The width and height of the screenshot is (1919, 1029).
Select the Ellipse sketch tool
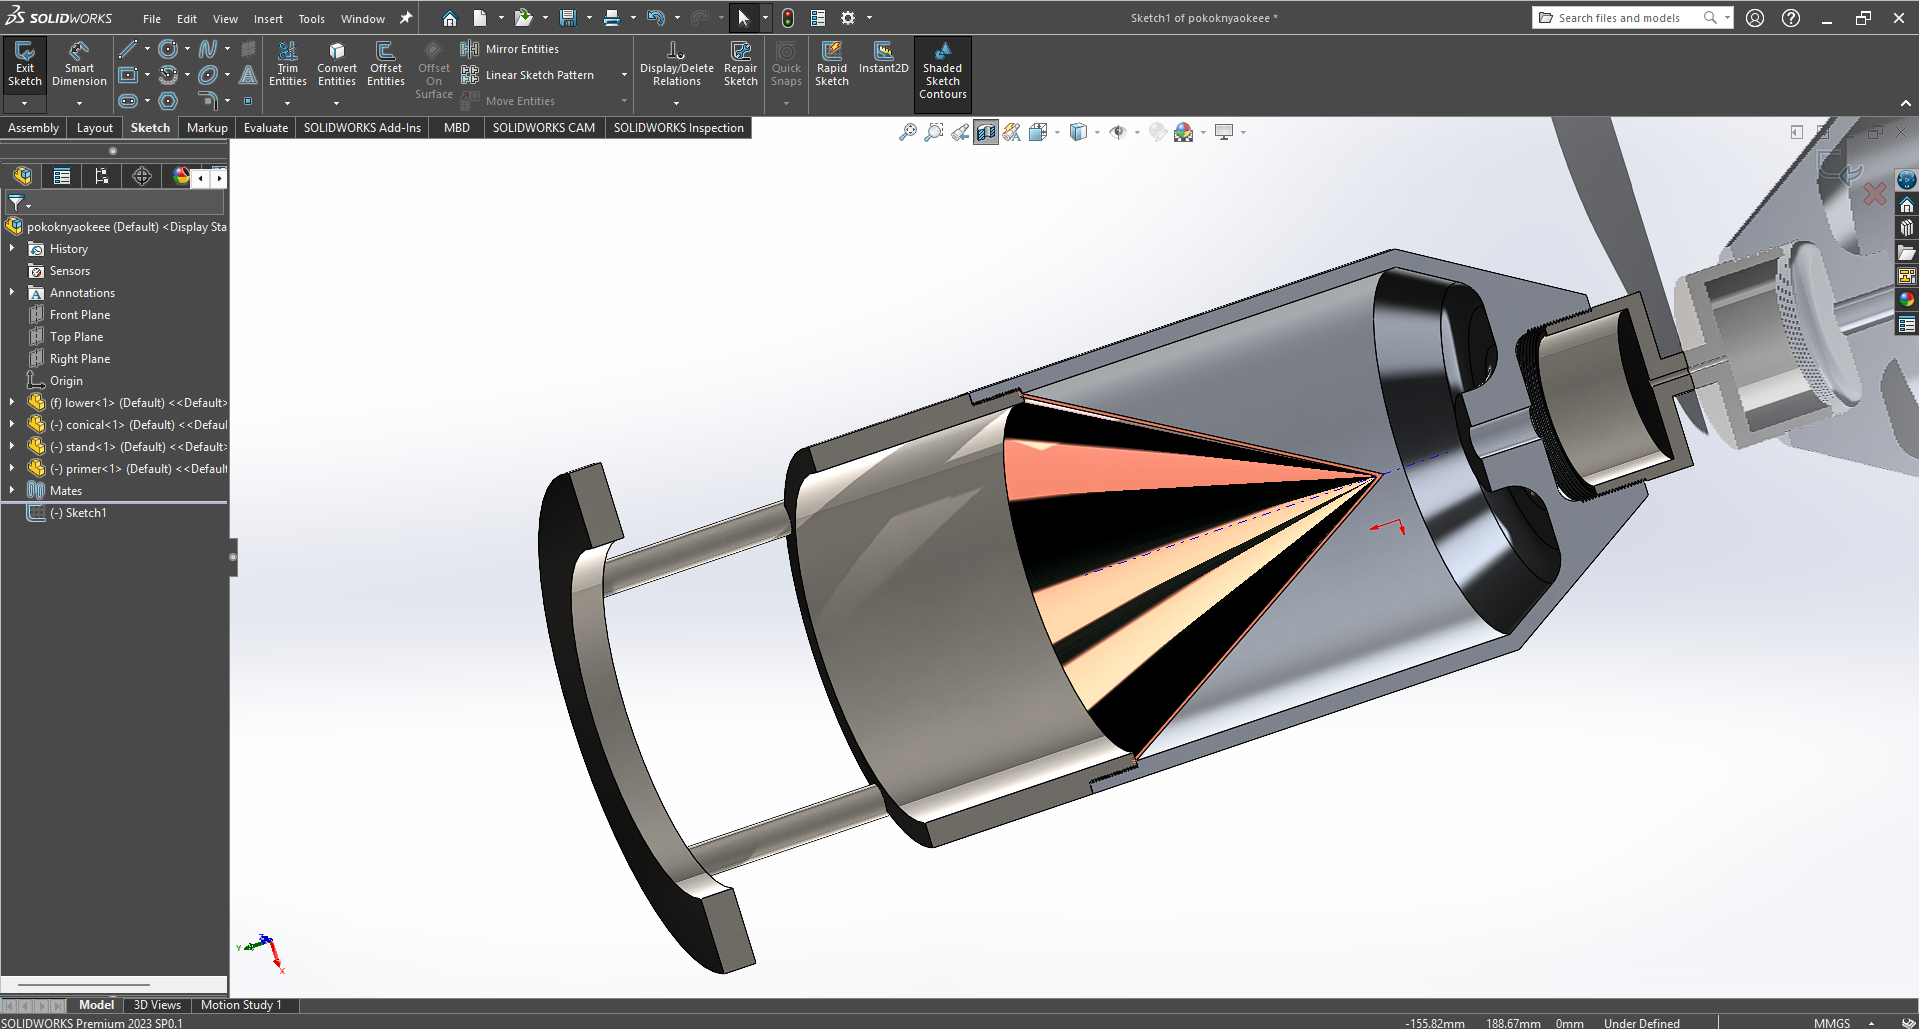(208, 75)
